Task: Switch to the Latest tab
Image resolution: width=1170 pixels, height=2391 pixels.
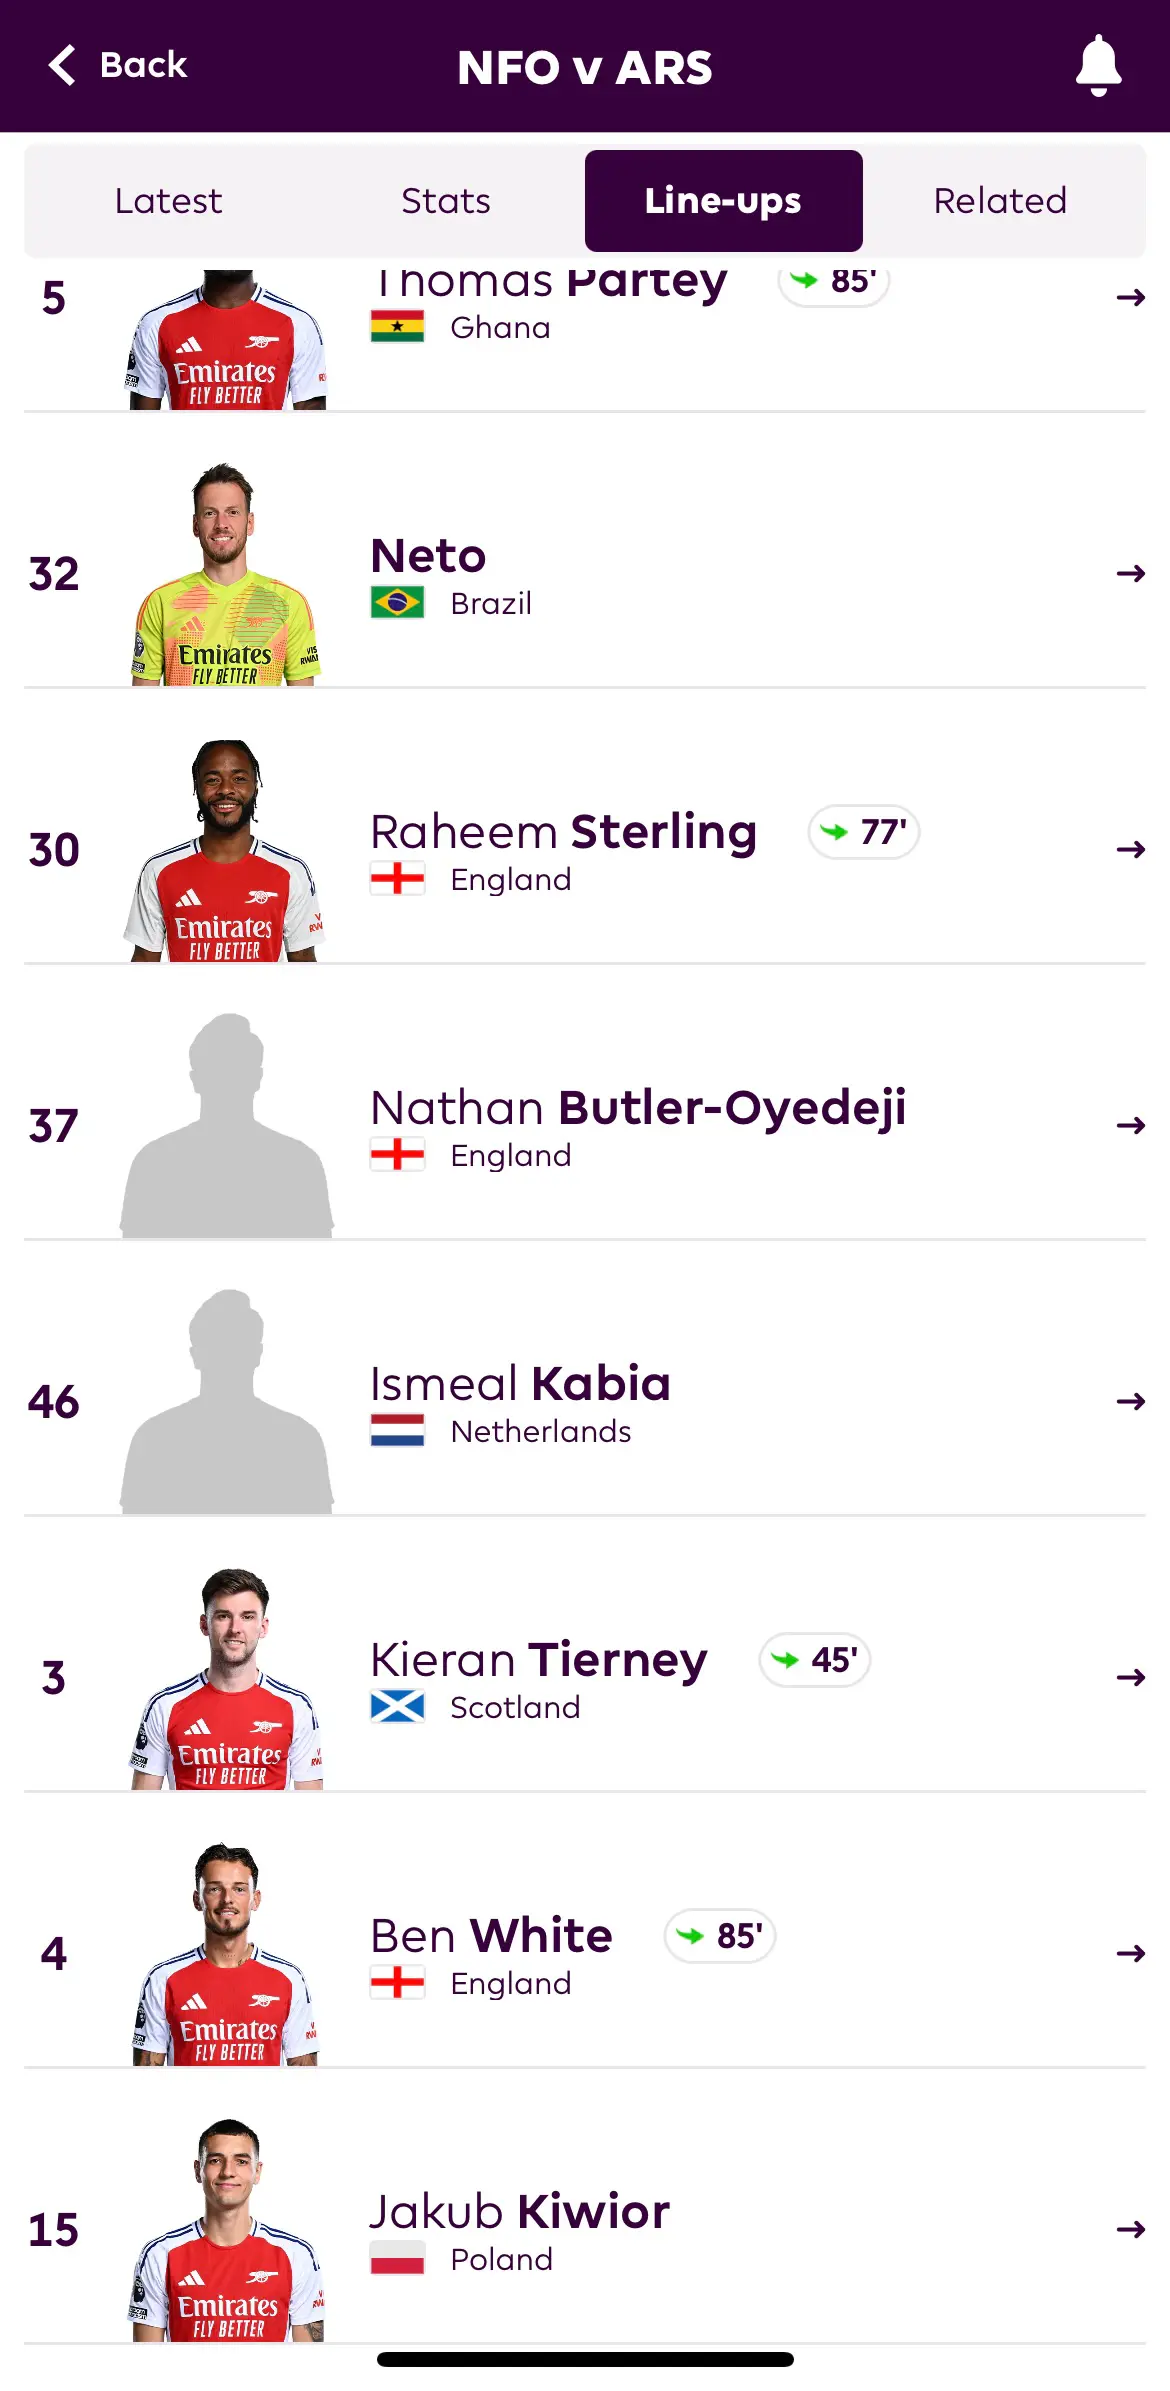Action: (168, 201)
